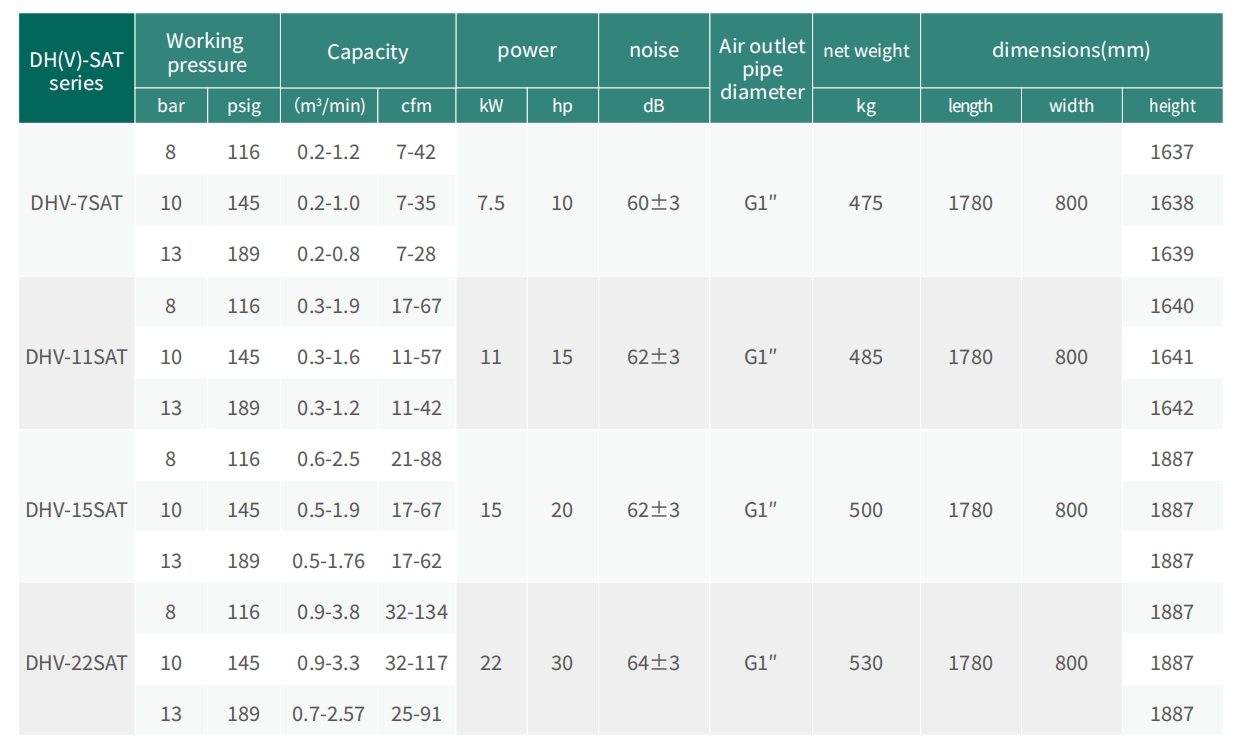Click the 0.5-1.76 capacity value
Image resolution: width=1236 pixels, height=756 pixels.
coord(328,561)
